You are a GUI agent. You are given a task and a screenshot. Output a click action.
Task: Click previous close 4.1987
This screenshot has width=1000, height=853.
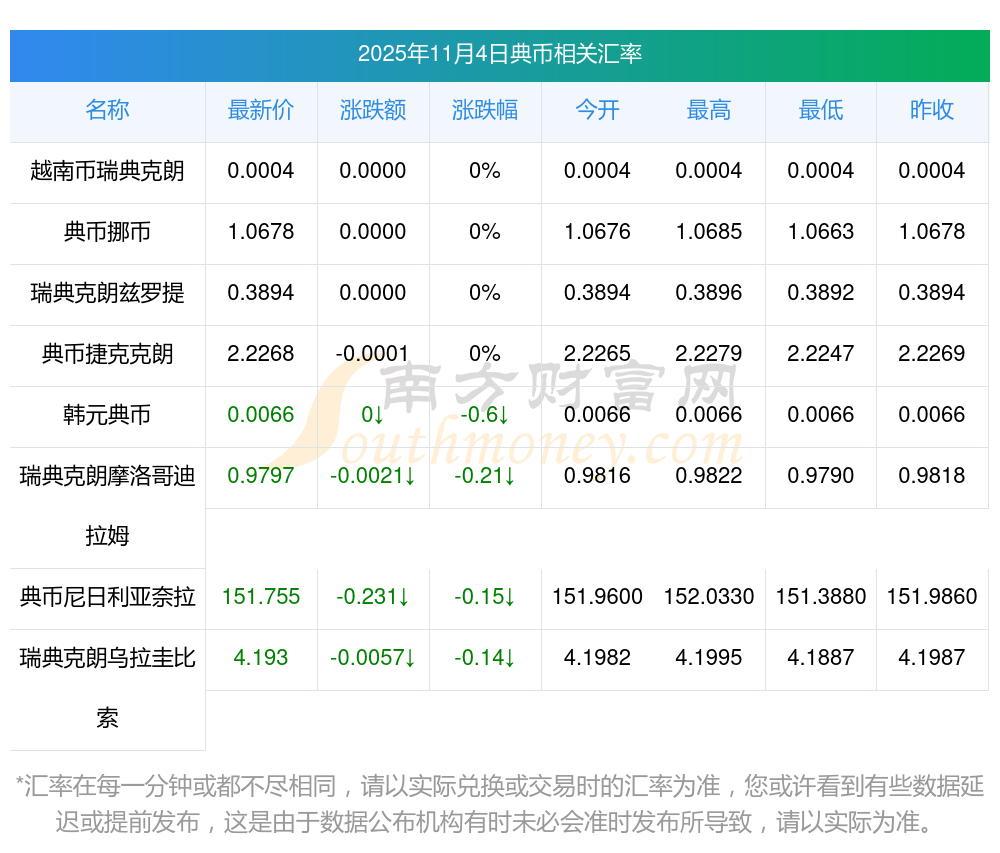tap(932, 657)
